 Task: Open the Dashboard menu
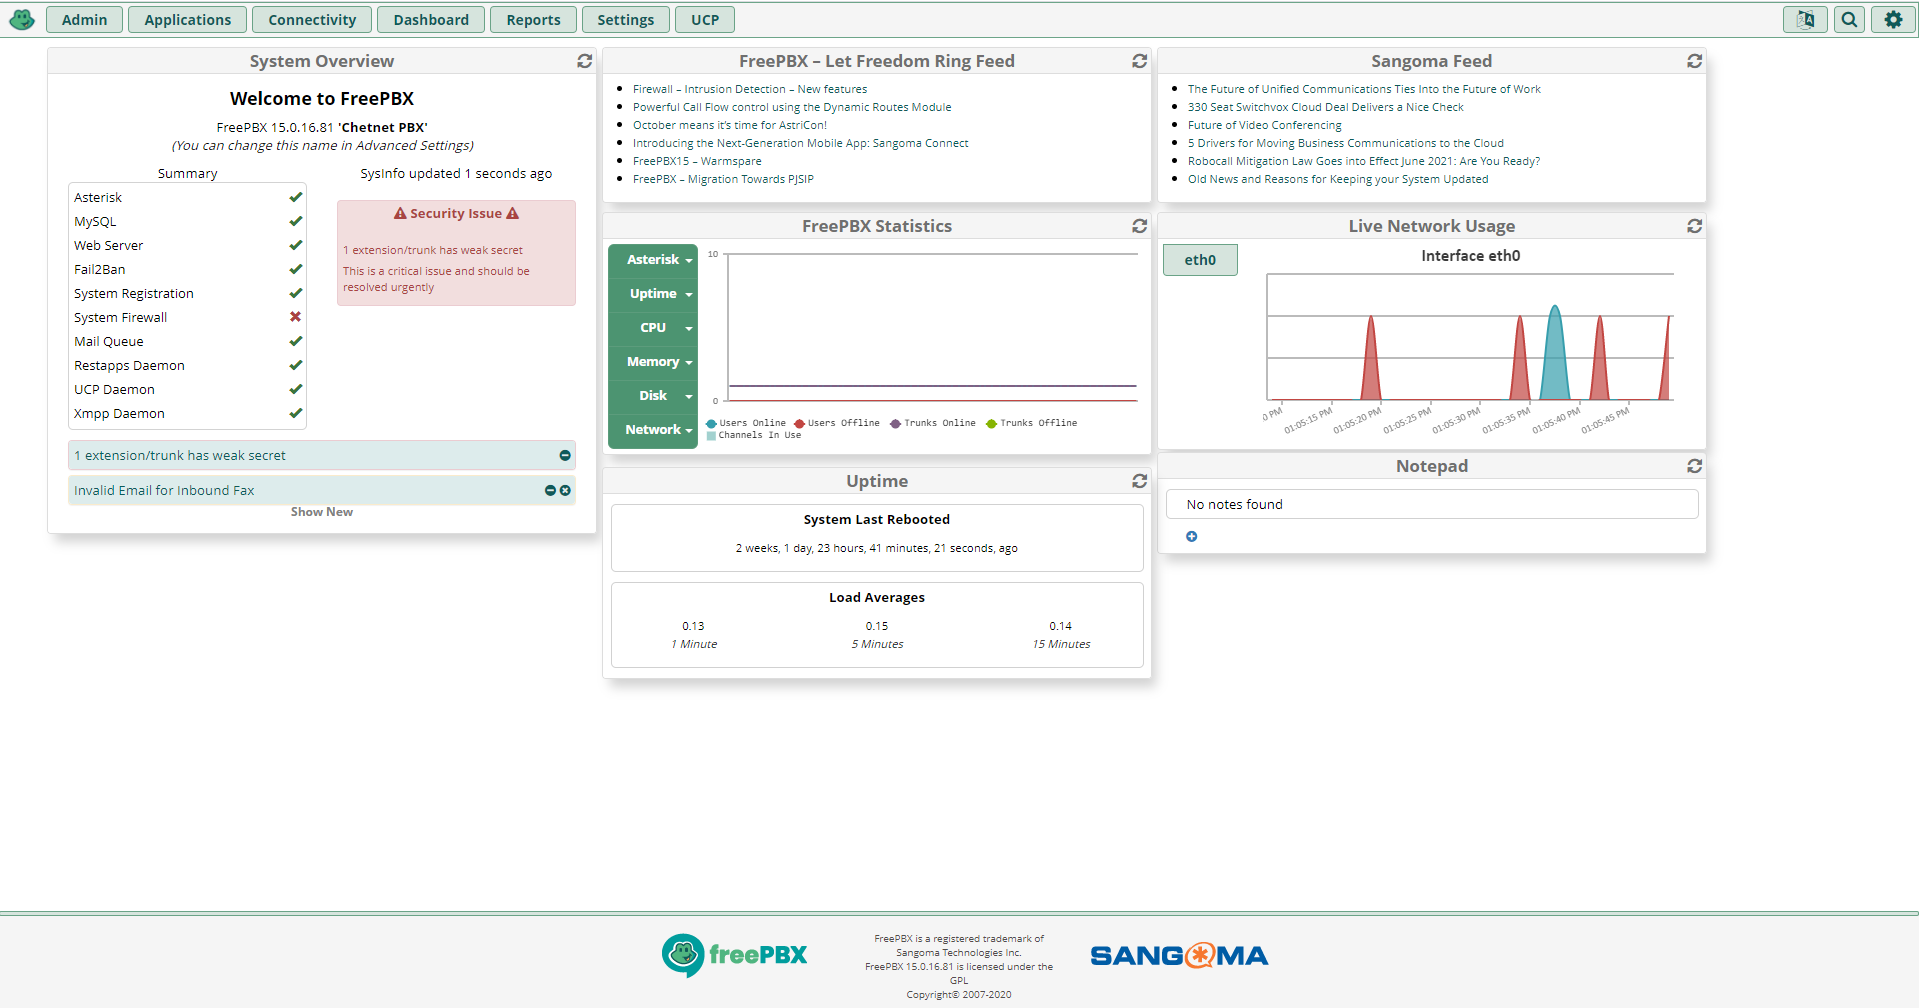431,20
